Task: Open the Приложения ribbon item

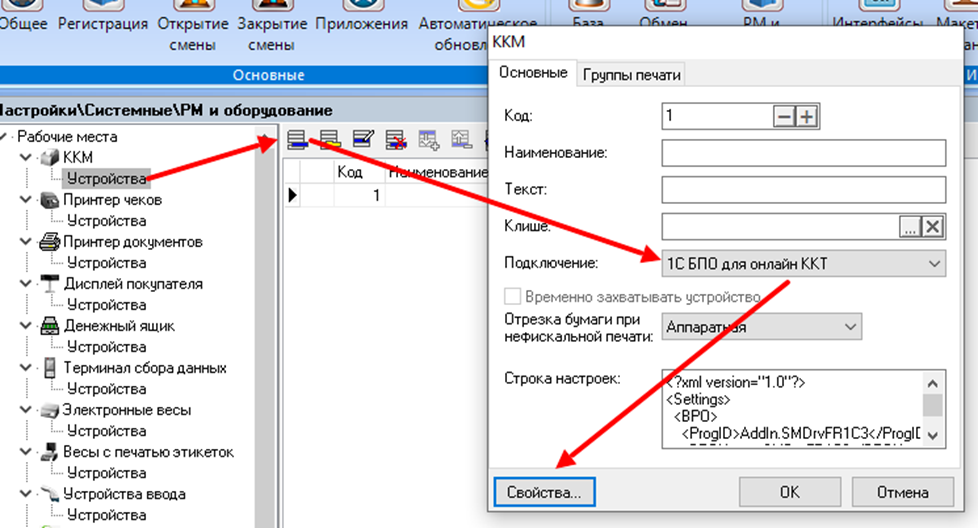Action: 362,24
